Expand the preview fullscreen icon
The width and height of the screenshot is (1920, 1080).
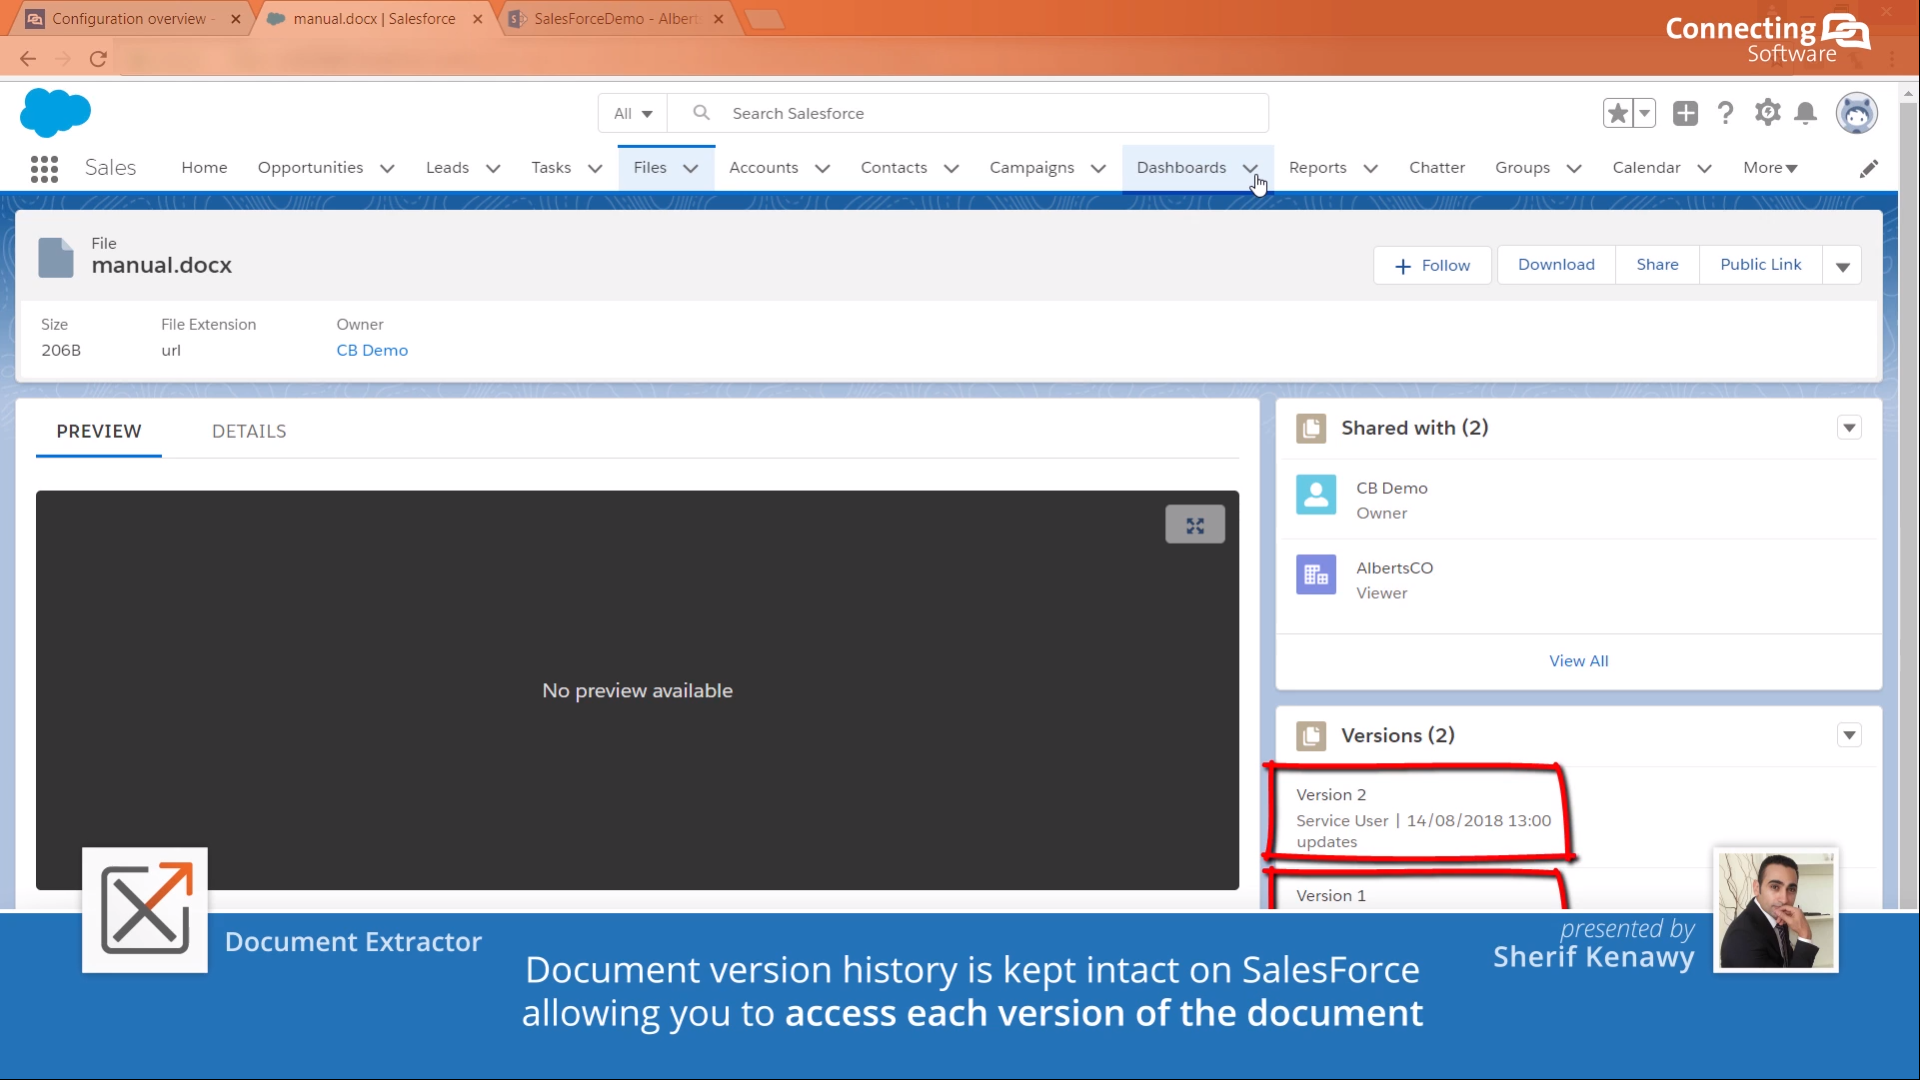[x=1195, y=523]
